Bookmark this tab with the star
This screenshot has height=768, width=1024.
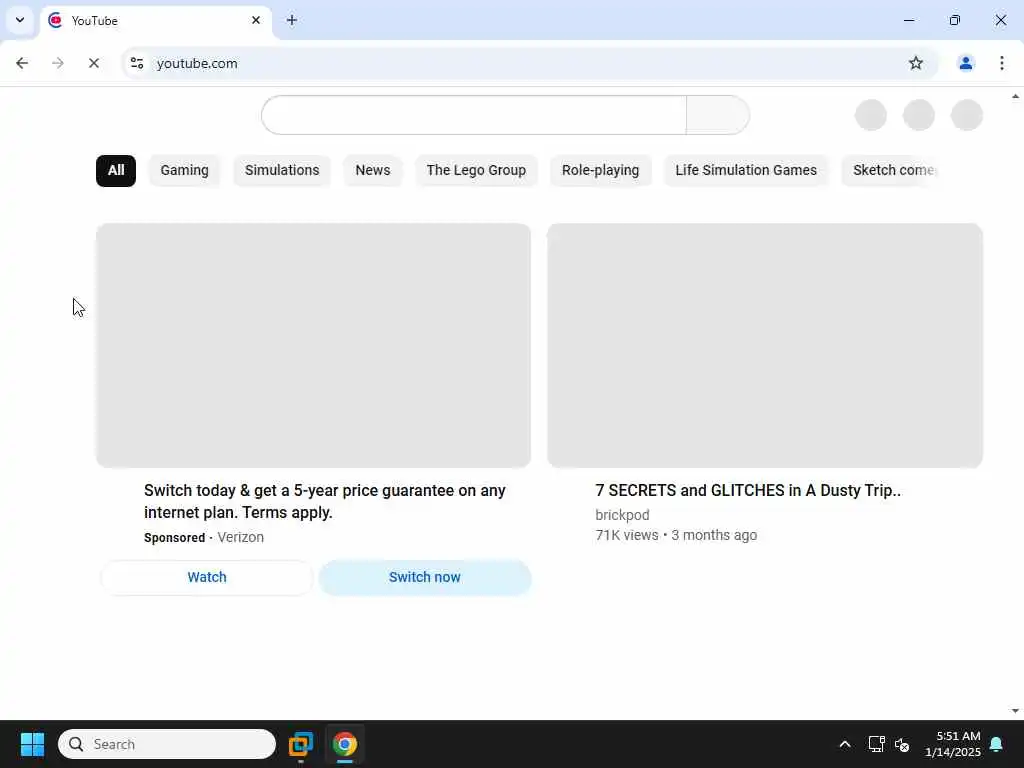[916, 63]
